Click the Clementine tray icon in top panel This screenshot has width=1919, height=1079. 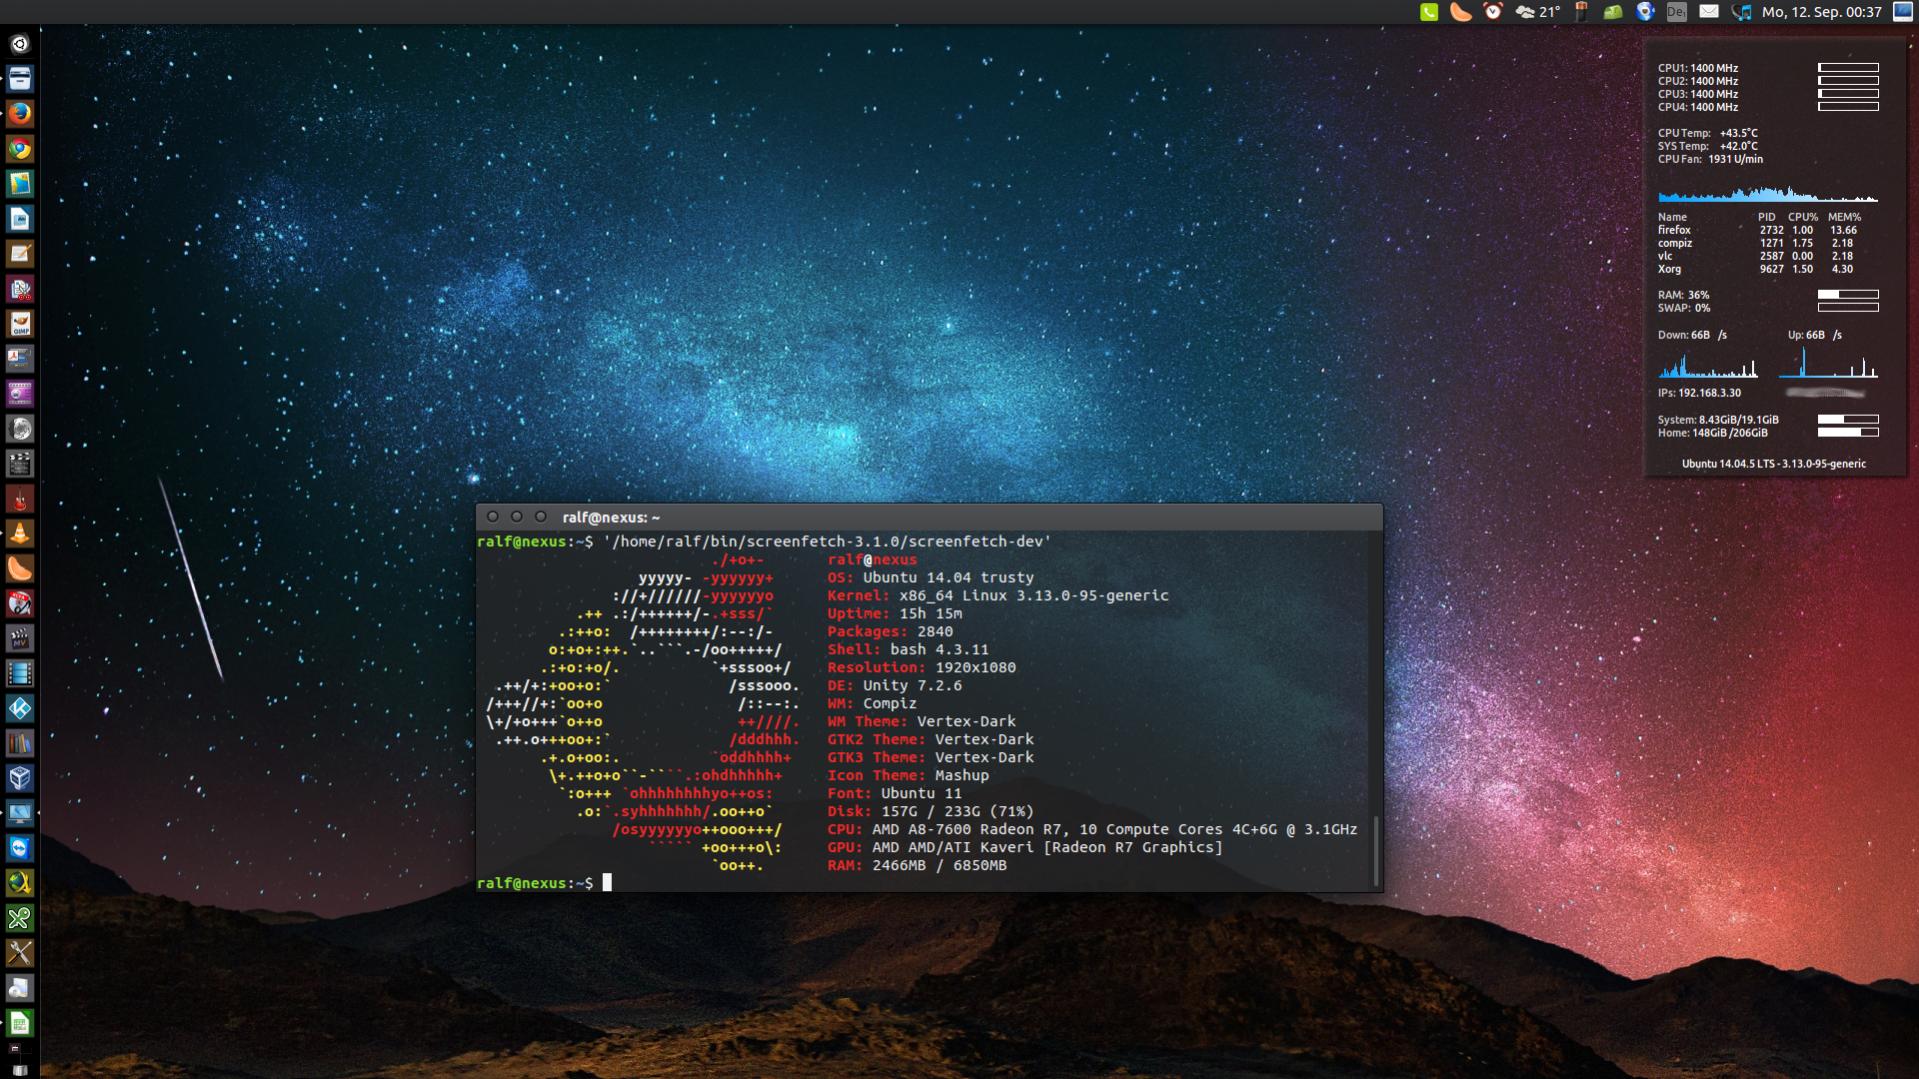[x=1461, y=12]
